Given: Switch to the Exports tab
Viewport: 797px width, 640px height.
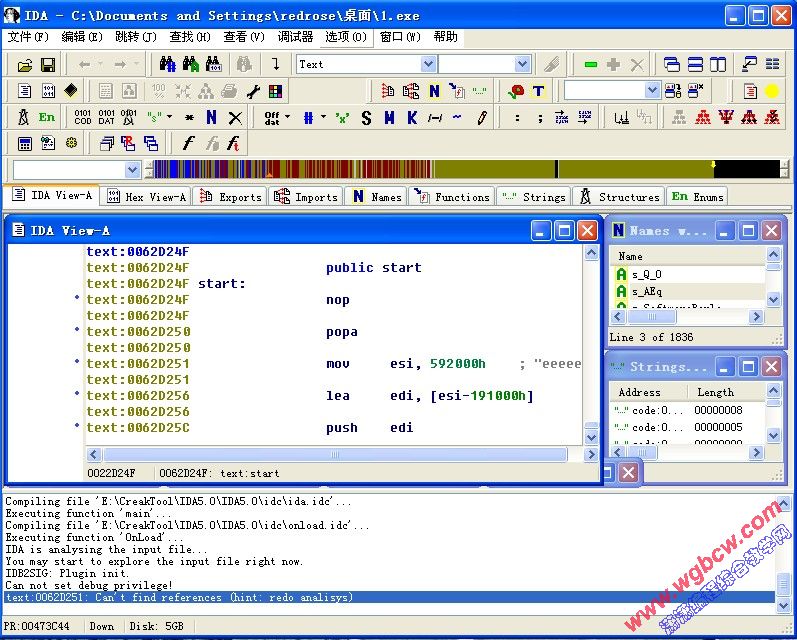Looking at the screenshot, I should pos(230,197).
